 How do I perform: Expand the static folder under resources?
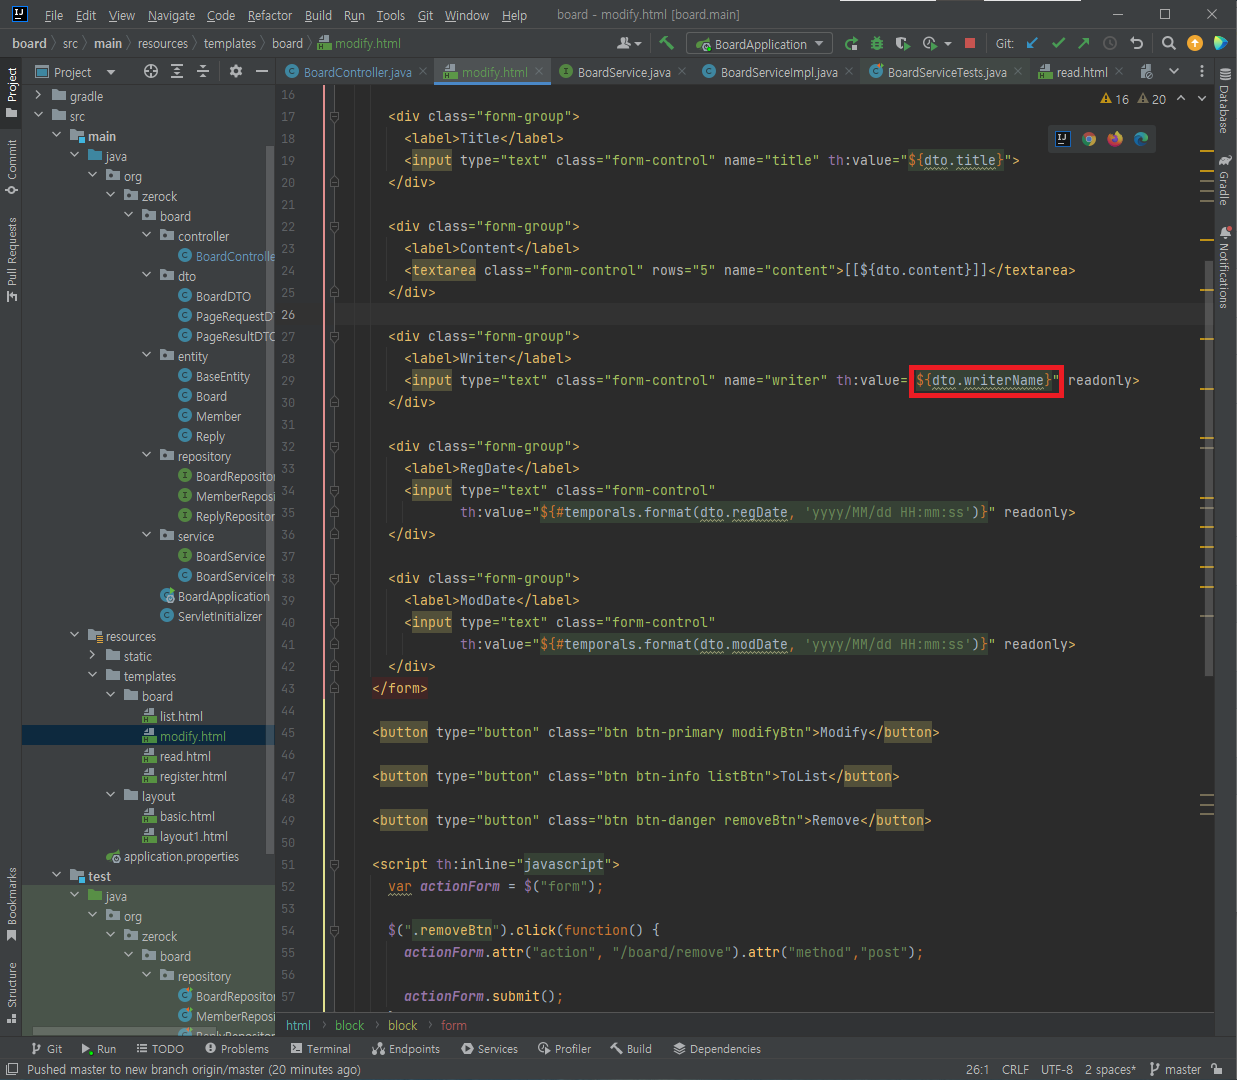pos(93,655)
